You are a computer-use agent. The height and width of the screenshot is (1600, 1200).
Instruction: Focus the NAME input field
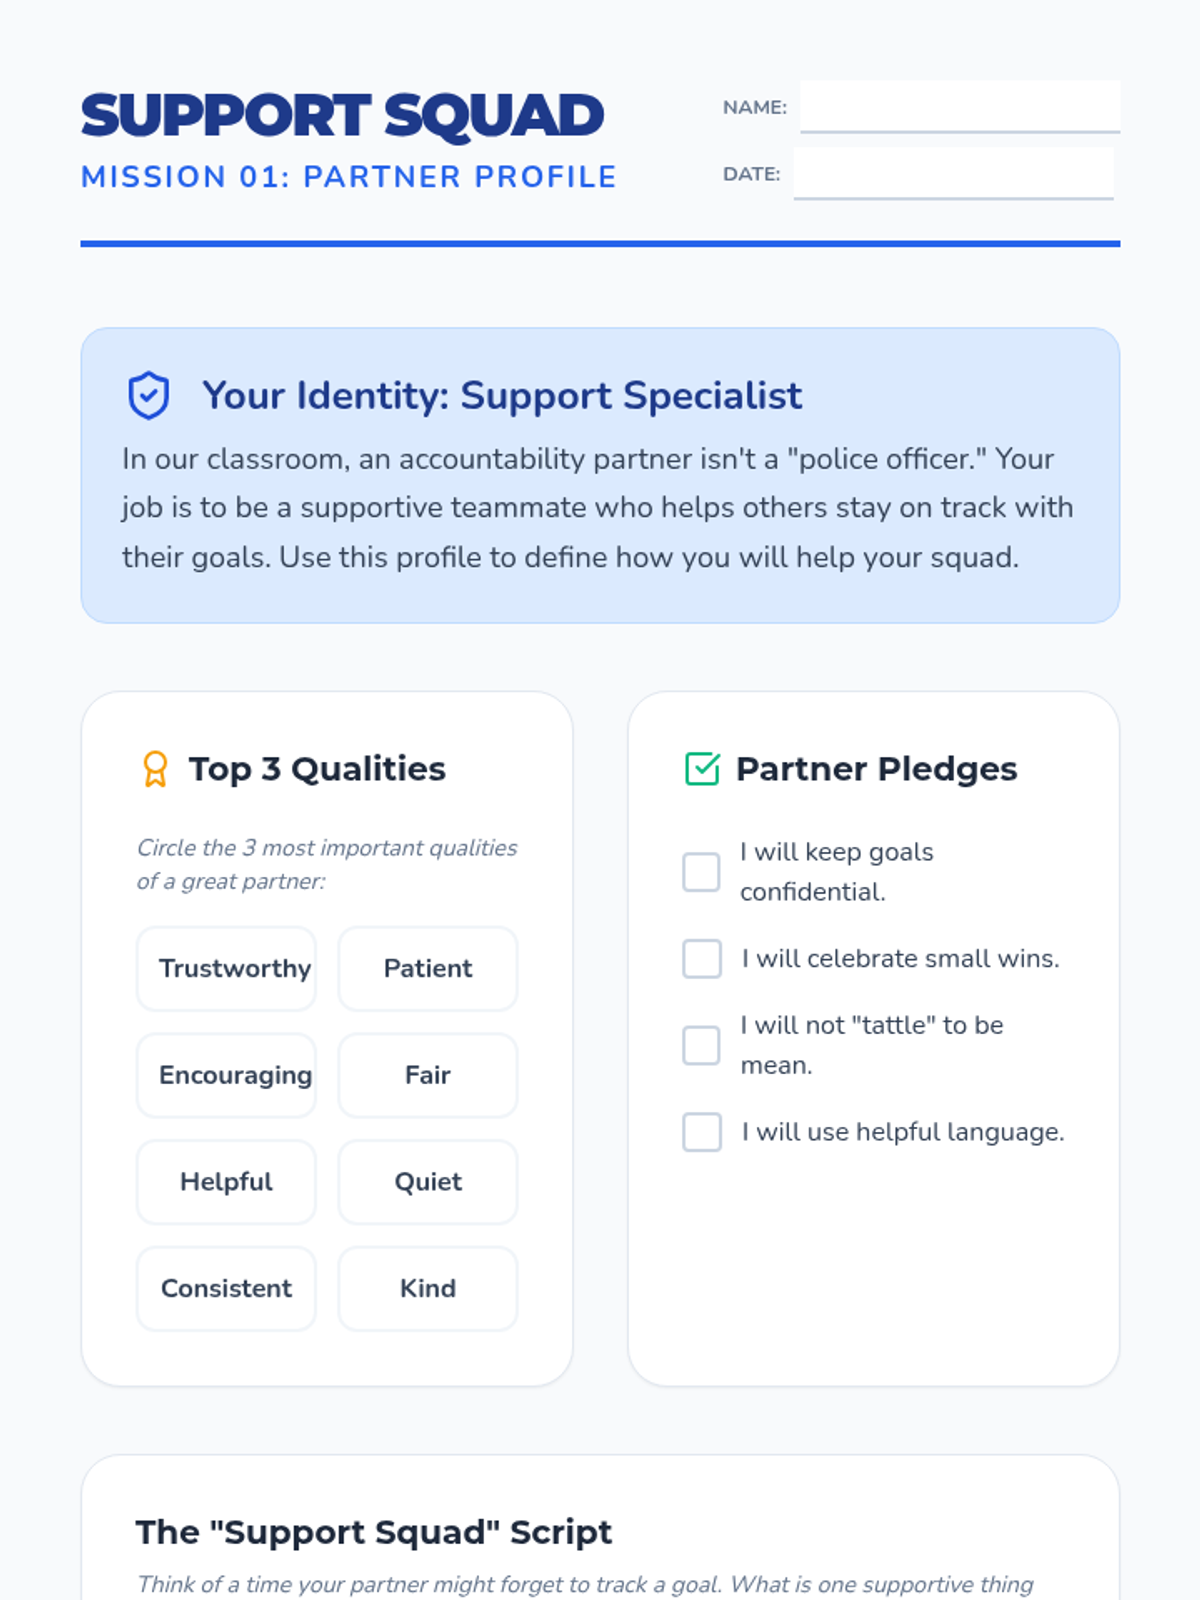tap(960, 106)
